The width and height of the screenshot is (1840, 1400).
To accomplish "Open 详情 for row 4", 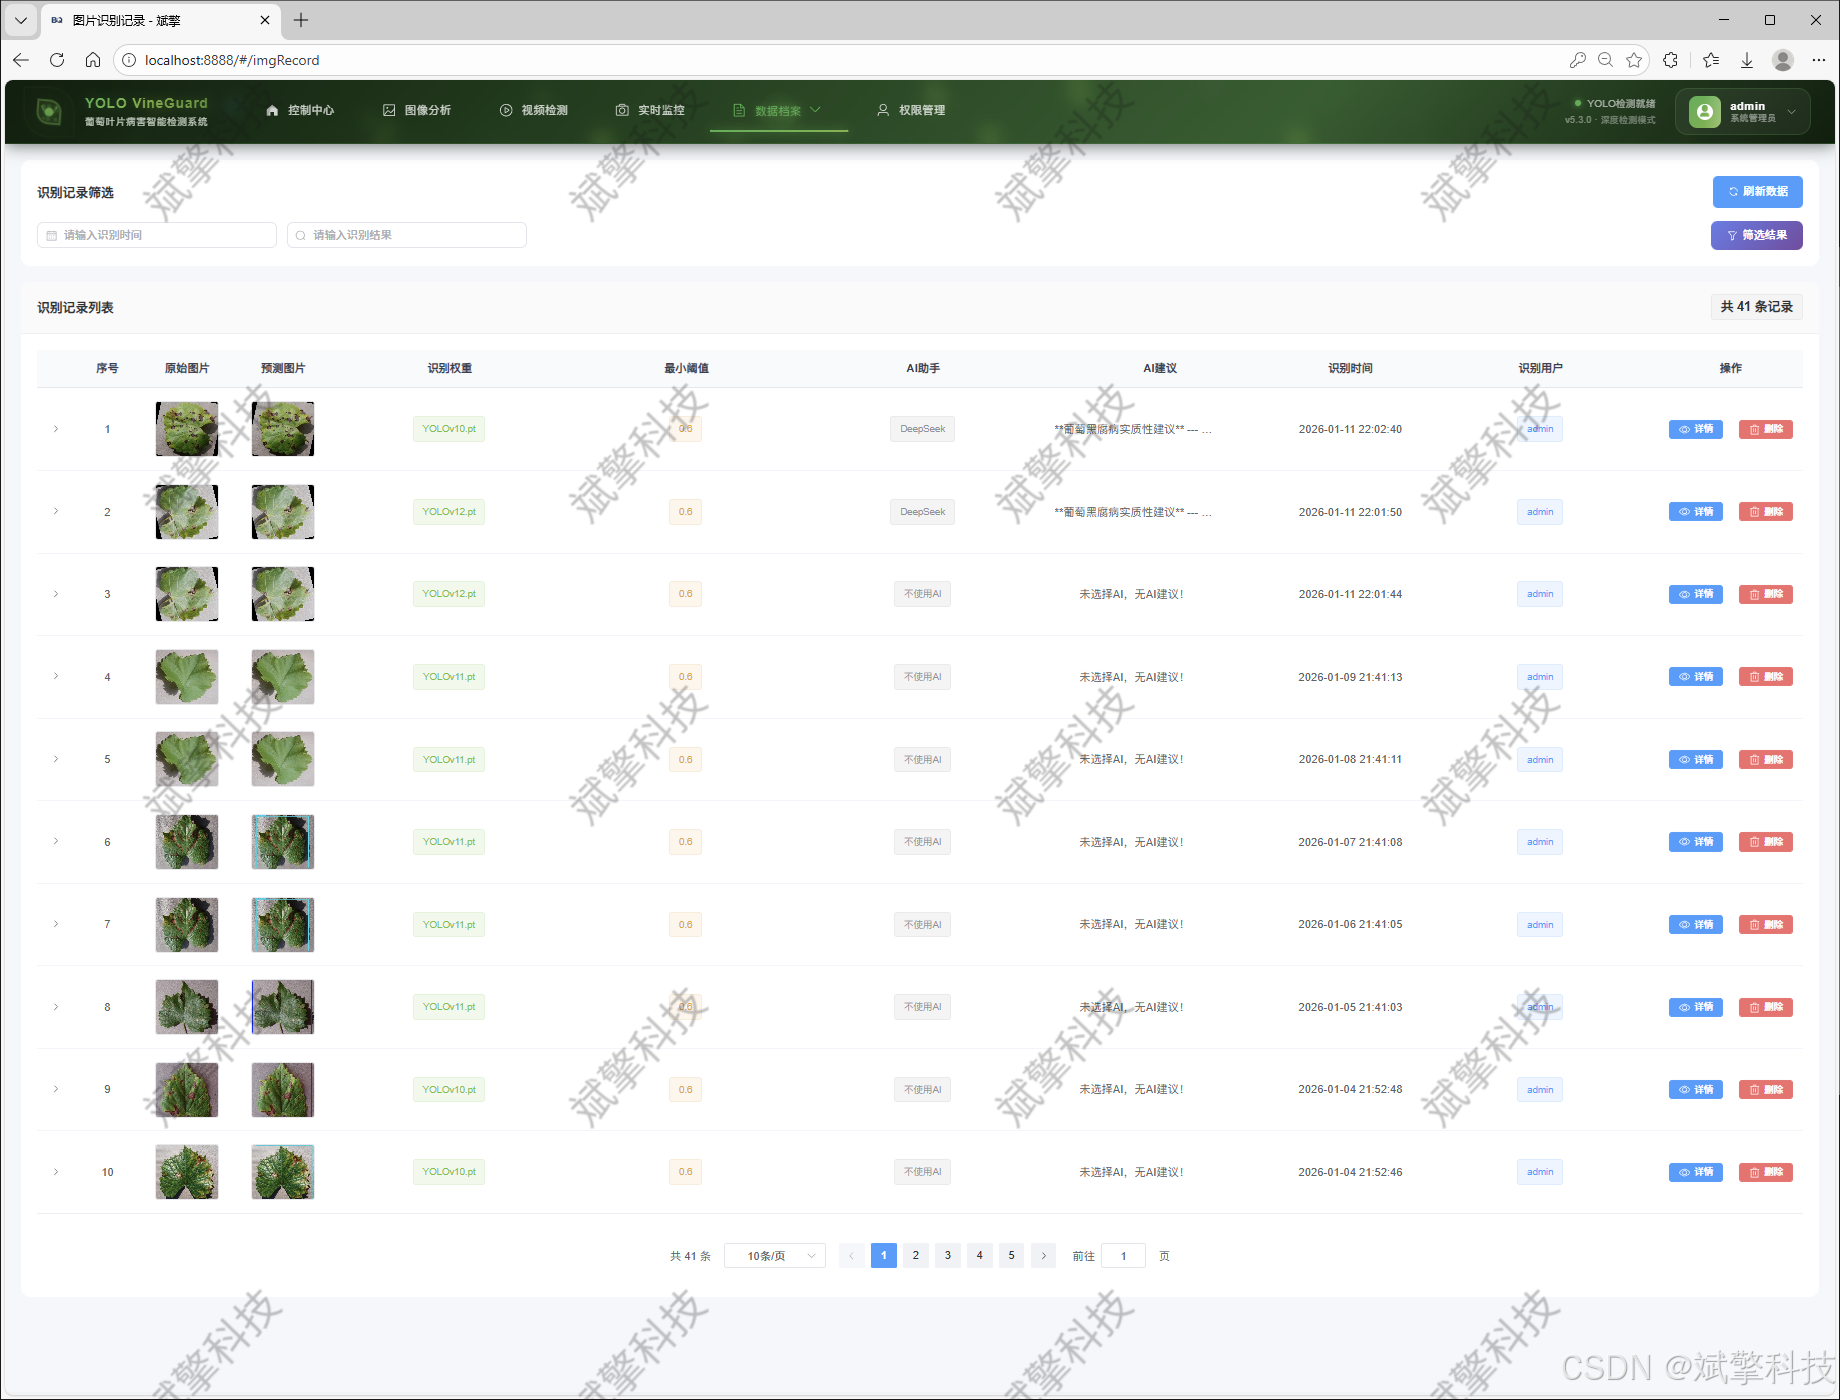I will (x=1695, y=677).
